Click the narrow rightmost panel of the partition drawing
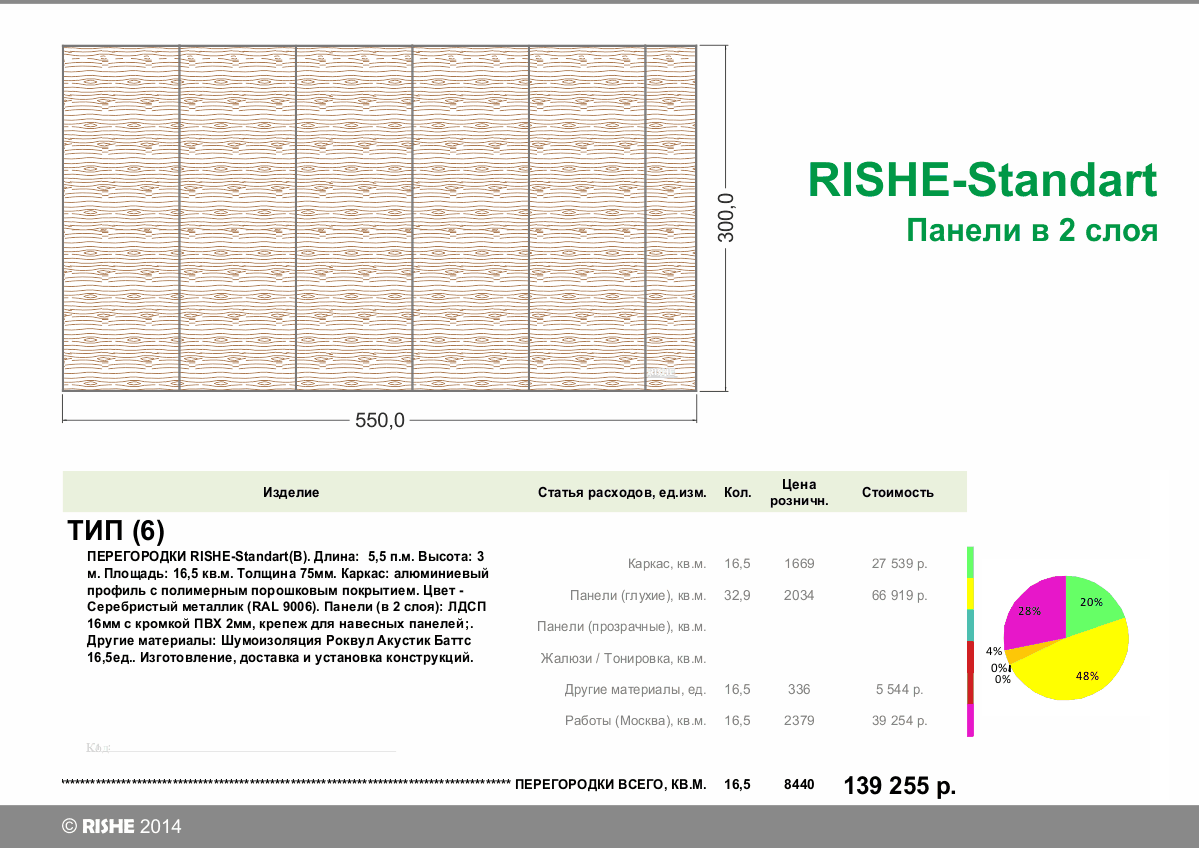 point(671,218)
